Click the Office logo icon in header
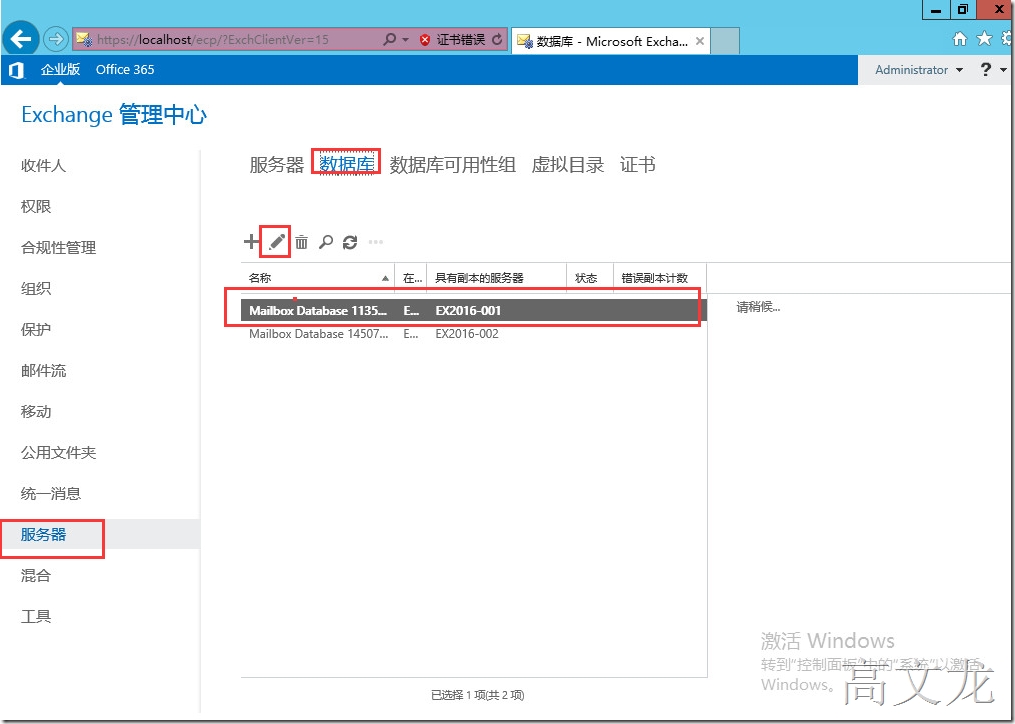 [x=16, y=70]
